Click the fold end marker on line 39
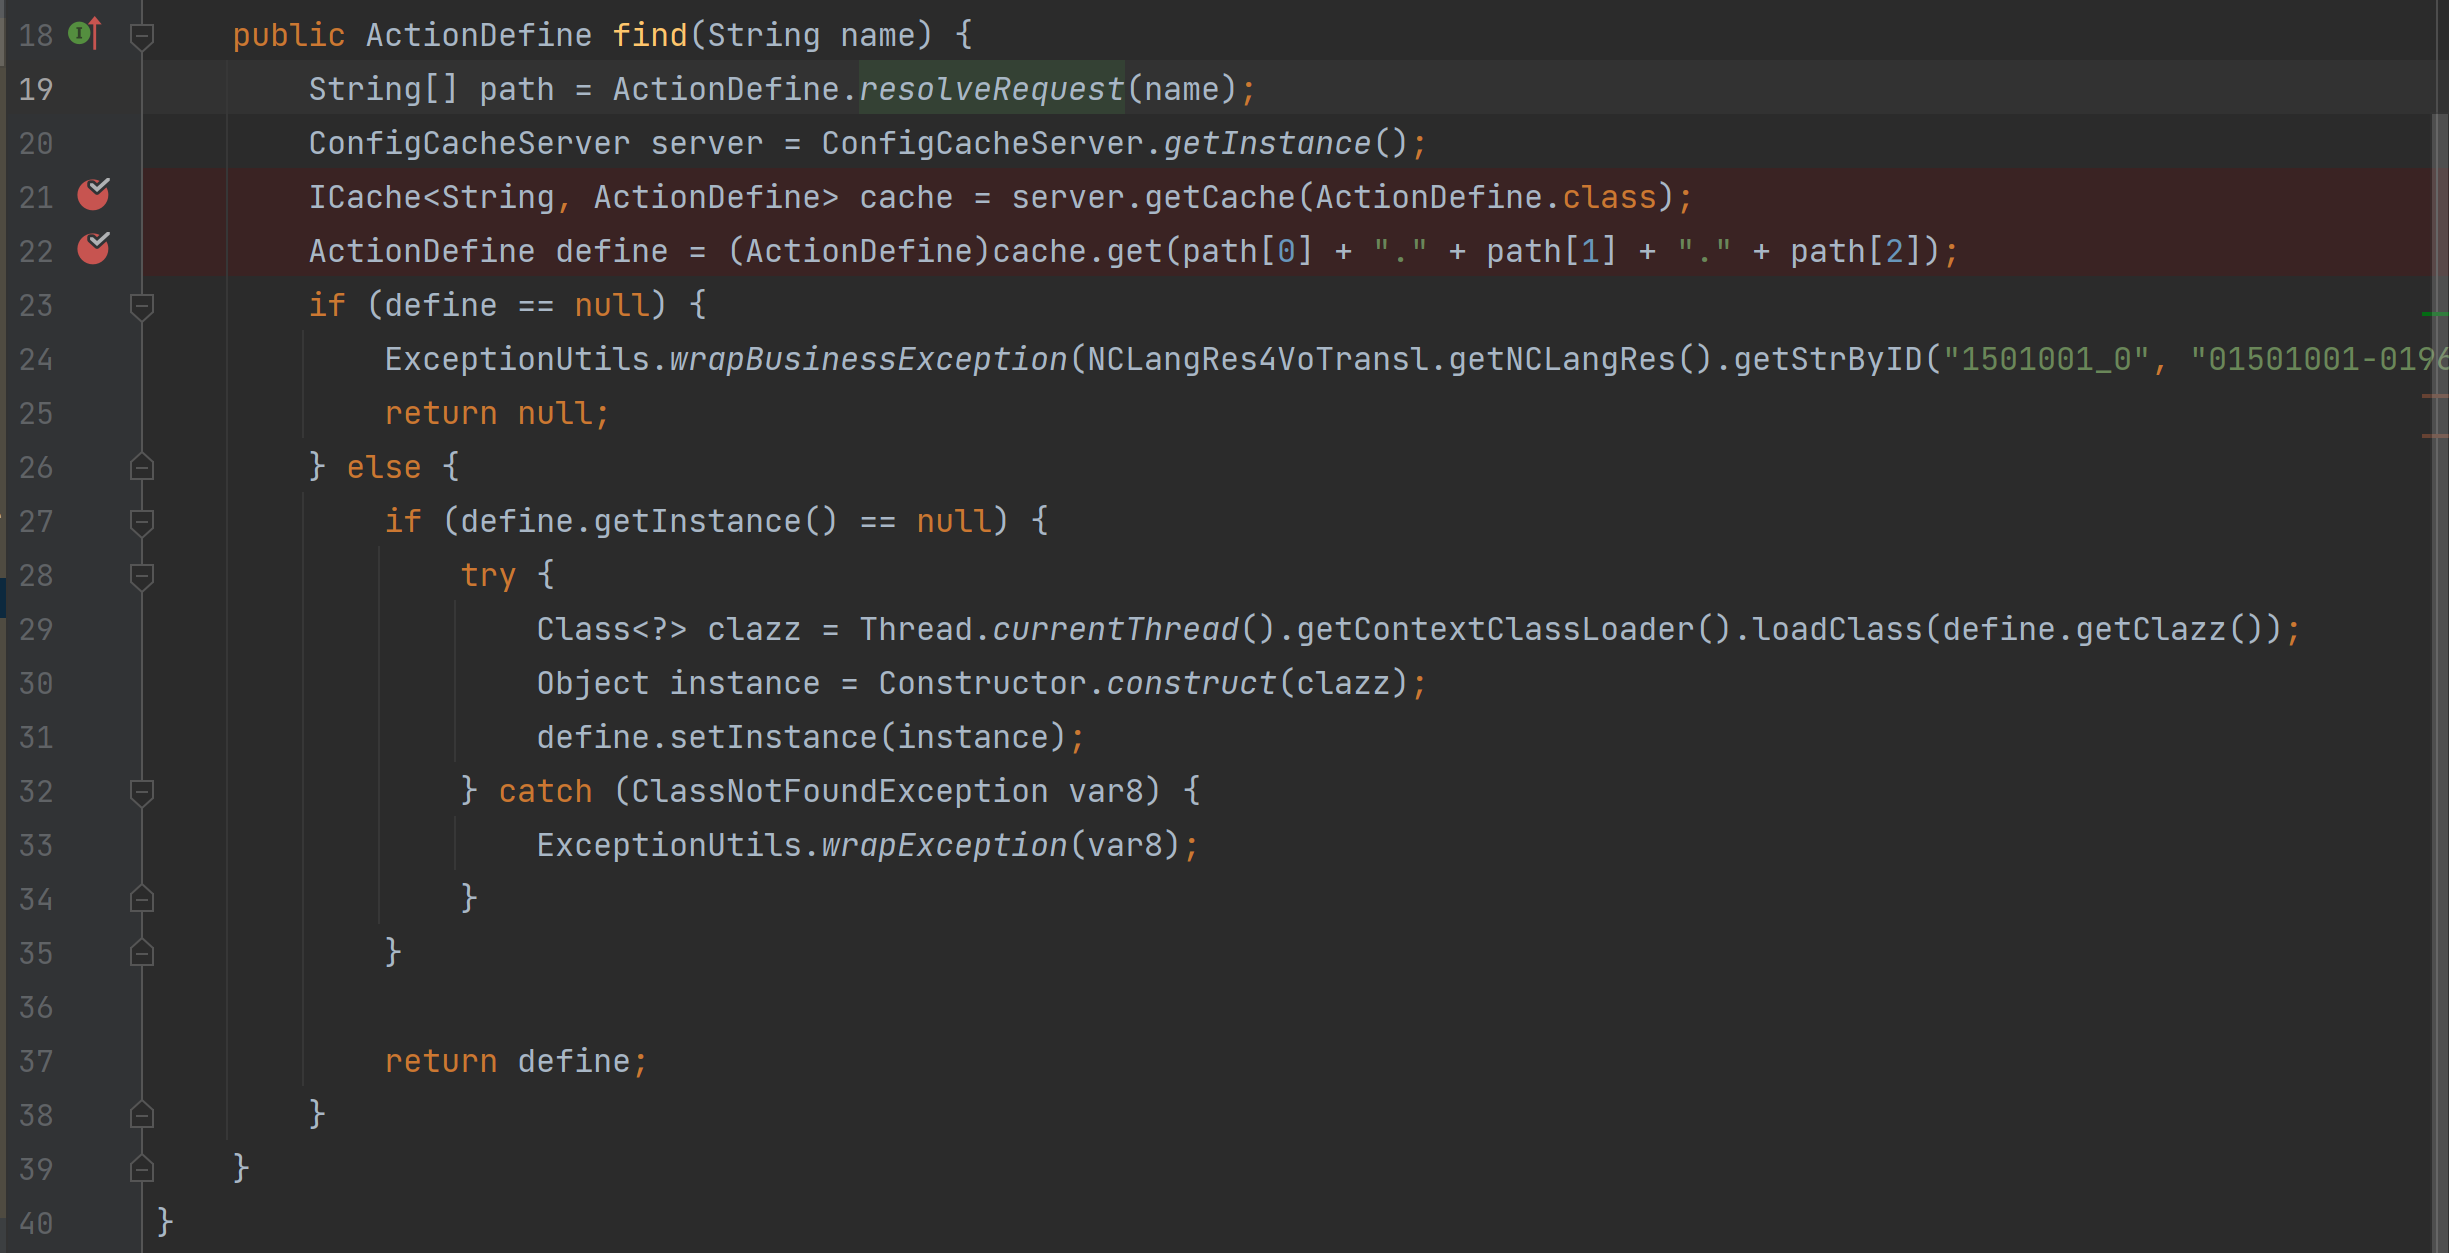 point(142,1169)
